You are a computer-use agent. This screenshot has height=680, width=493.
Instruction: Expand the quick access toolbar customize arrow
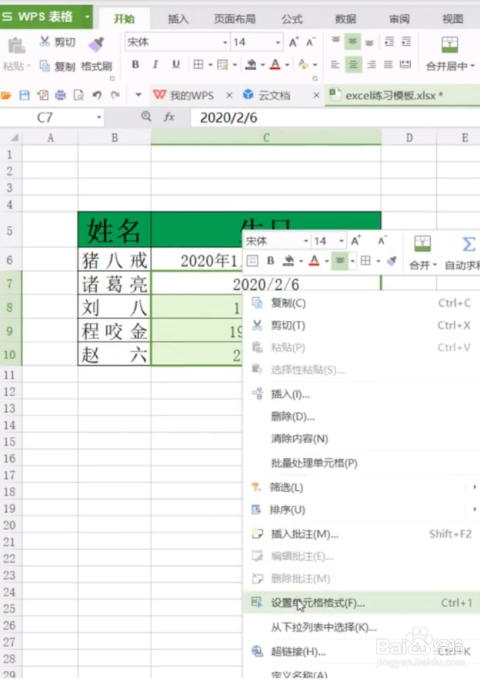[x=138, y=95]
